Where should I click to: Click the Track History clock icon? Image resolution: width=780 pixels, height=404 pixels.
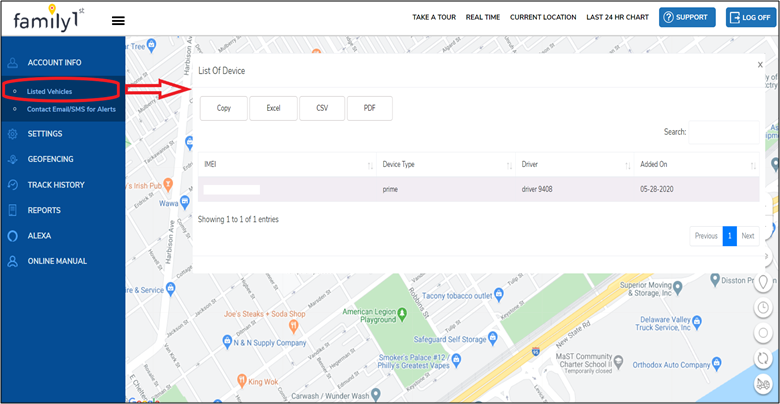pos(13,185)
